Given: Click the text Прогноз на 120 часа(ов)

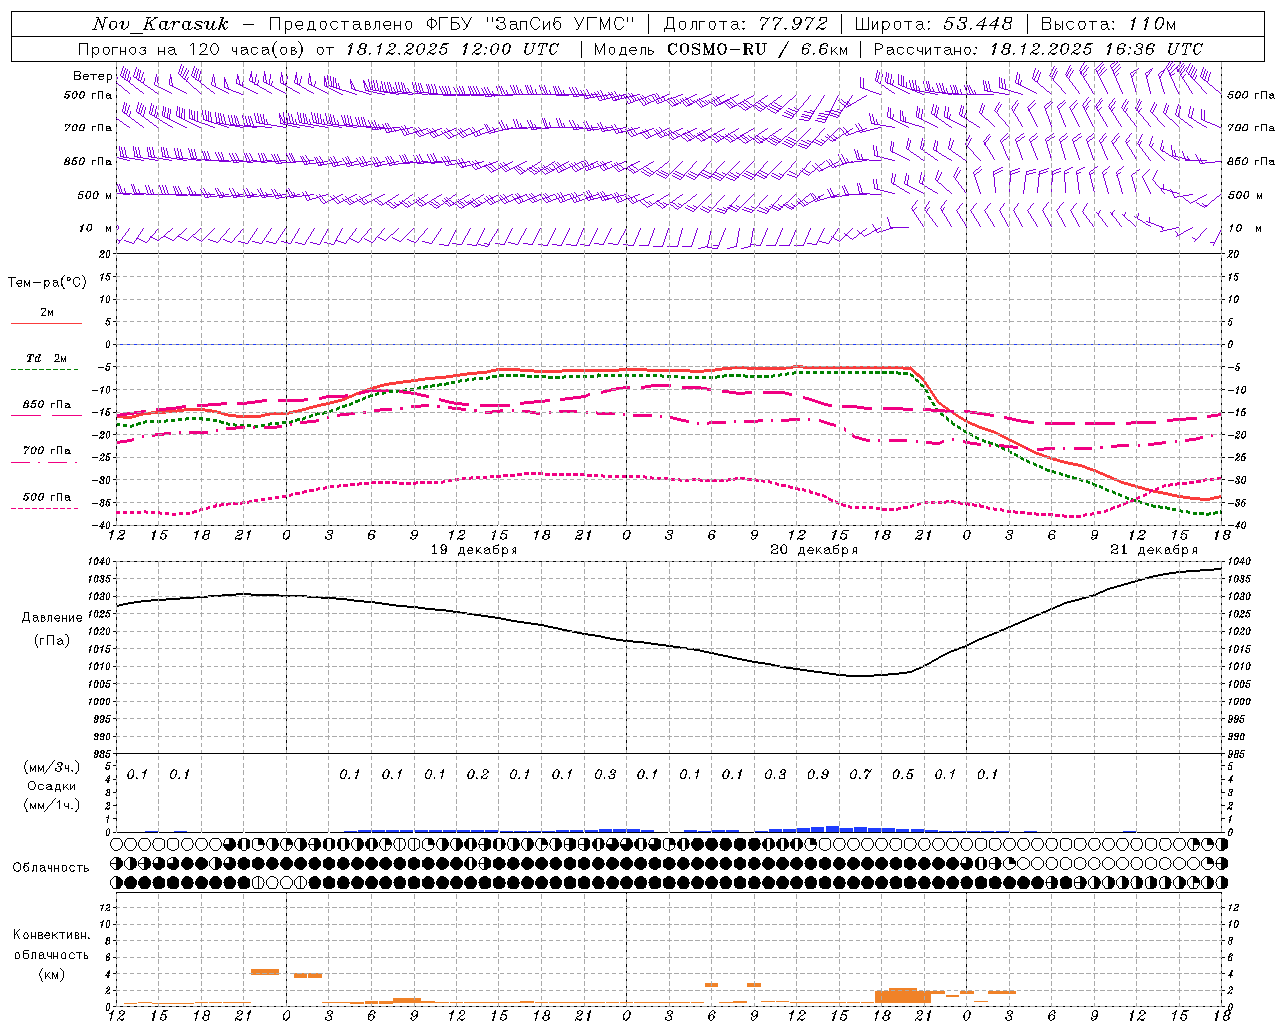Looking at the screenshot, I should [193, 49].
